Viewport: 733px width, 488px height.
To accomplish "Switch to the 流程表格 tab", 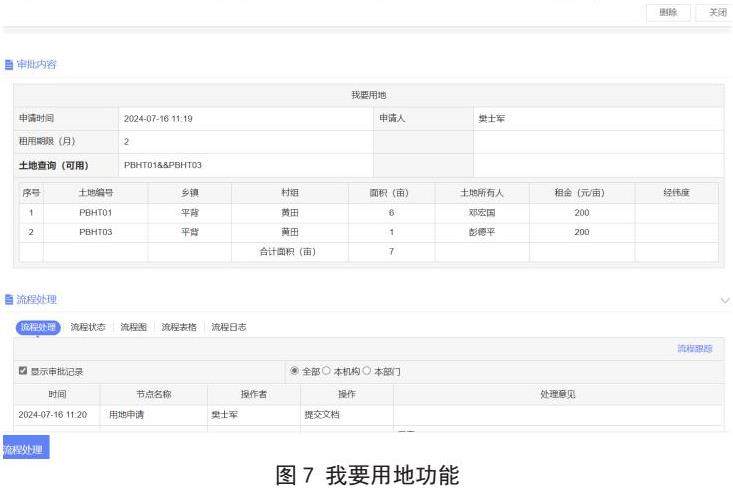I will pos(179,327).
